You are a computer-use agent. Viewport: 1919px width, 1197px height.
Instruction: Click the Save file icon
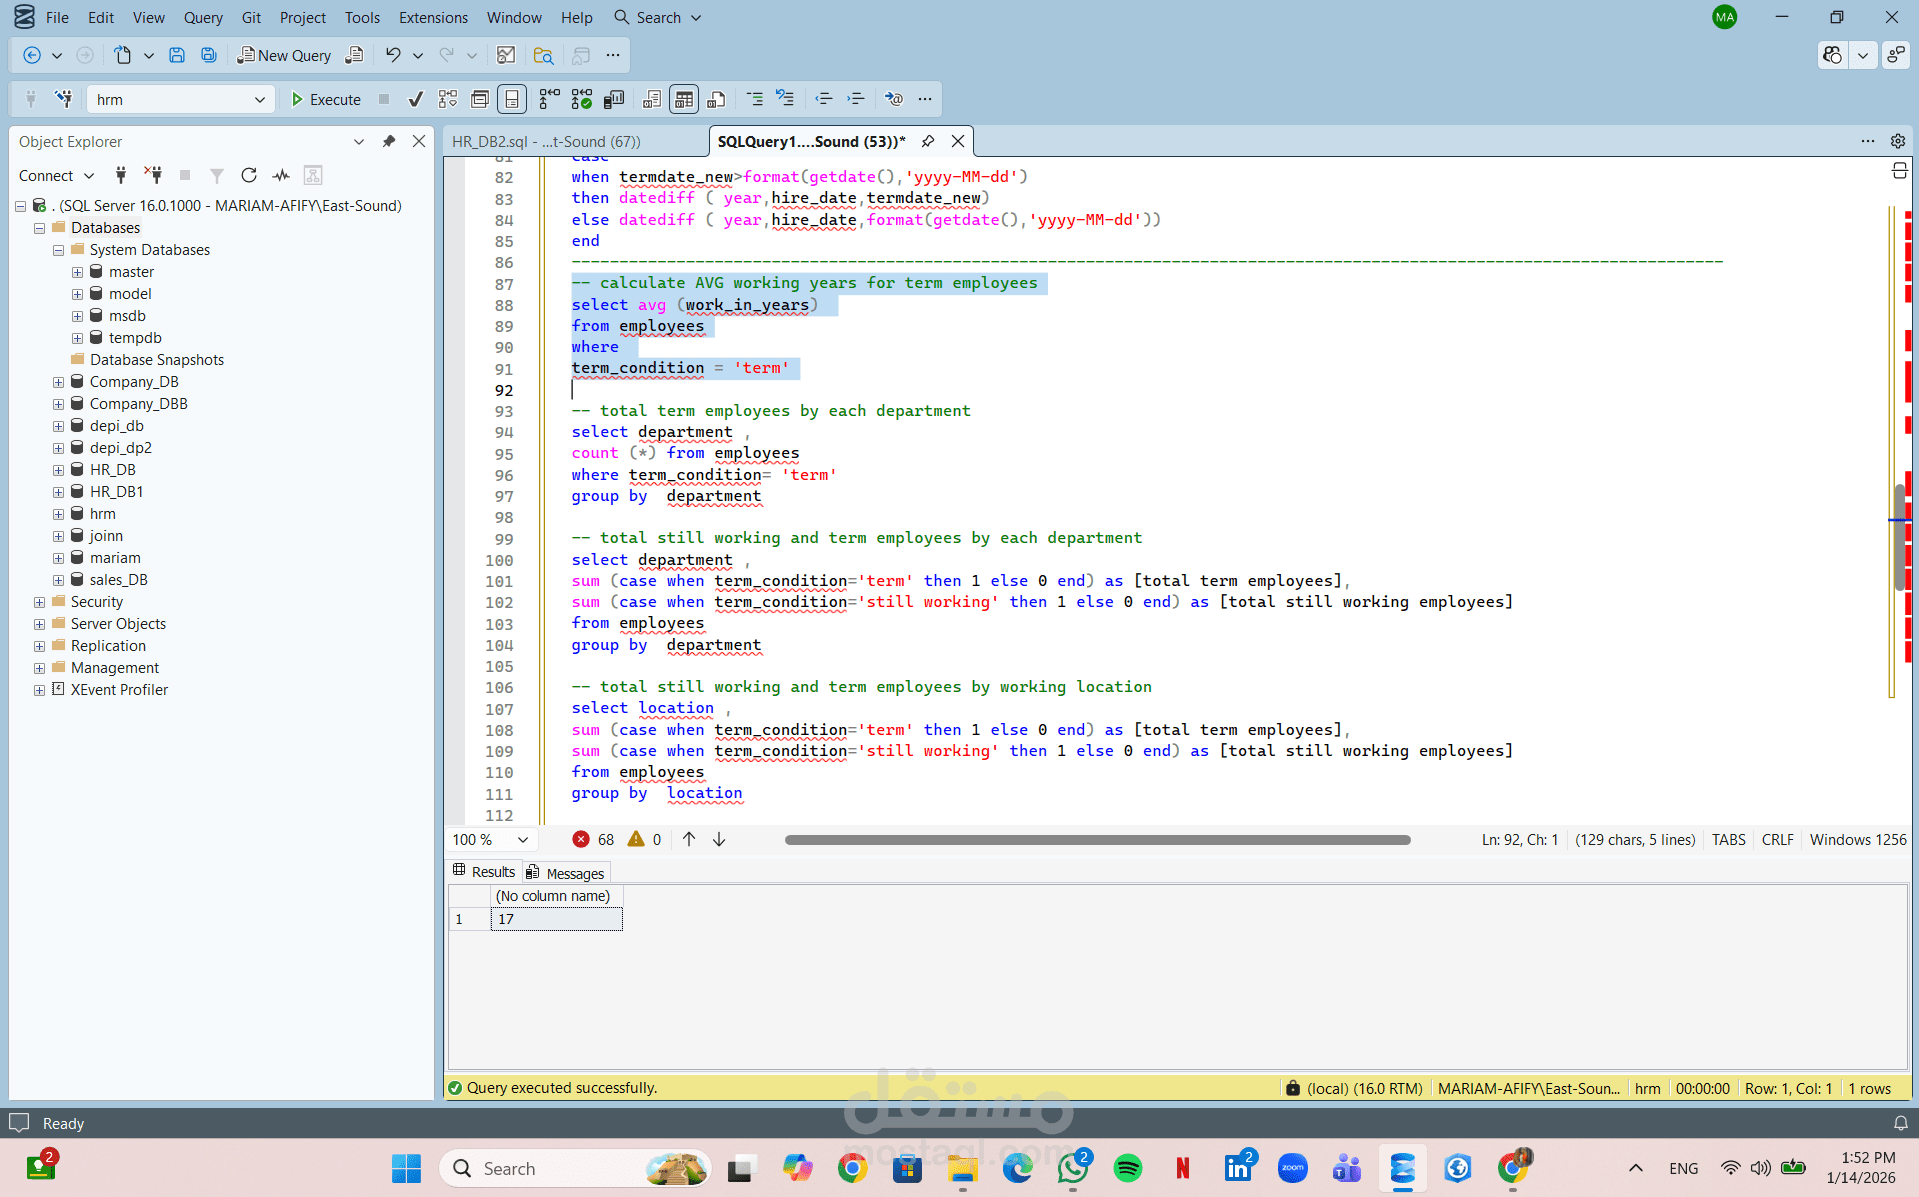(176, 55)
